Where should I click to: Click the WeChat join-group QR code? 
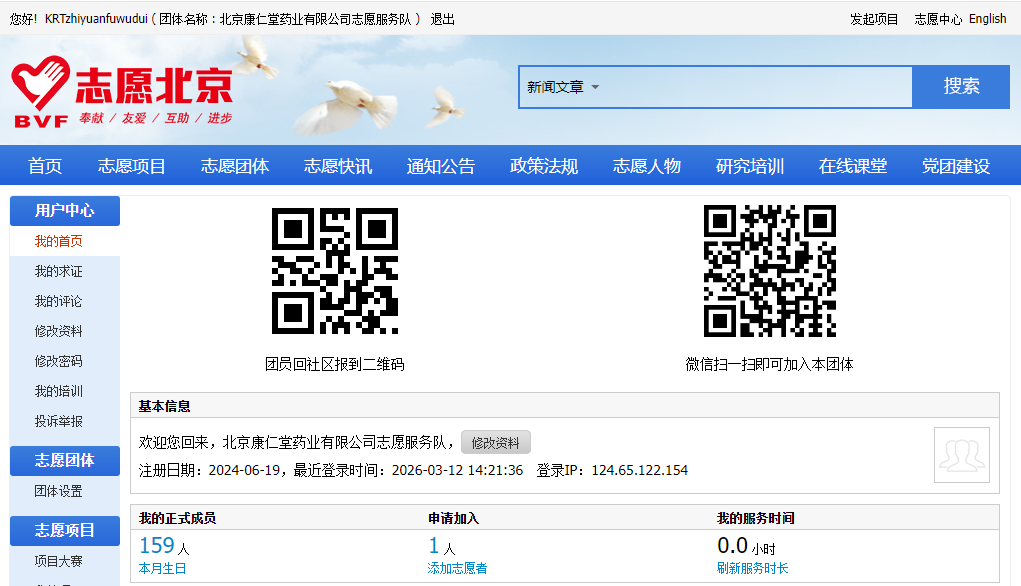769,271
